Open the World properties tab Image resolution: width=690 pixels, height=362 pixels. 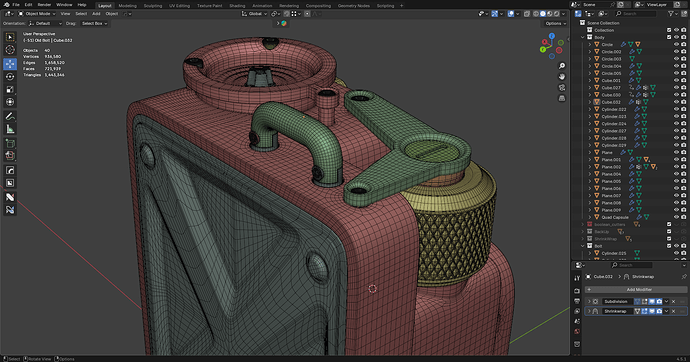(x=577, y=332)
